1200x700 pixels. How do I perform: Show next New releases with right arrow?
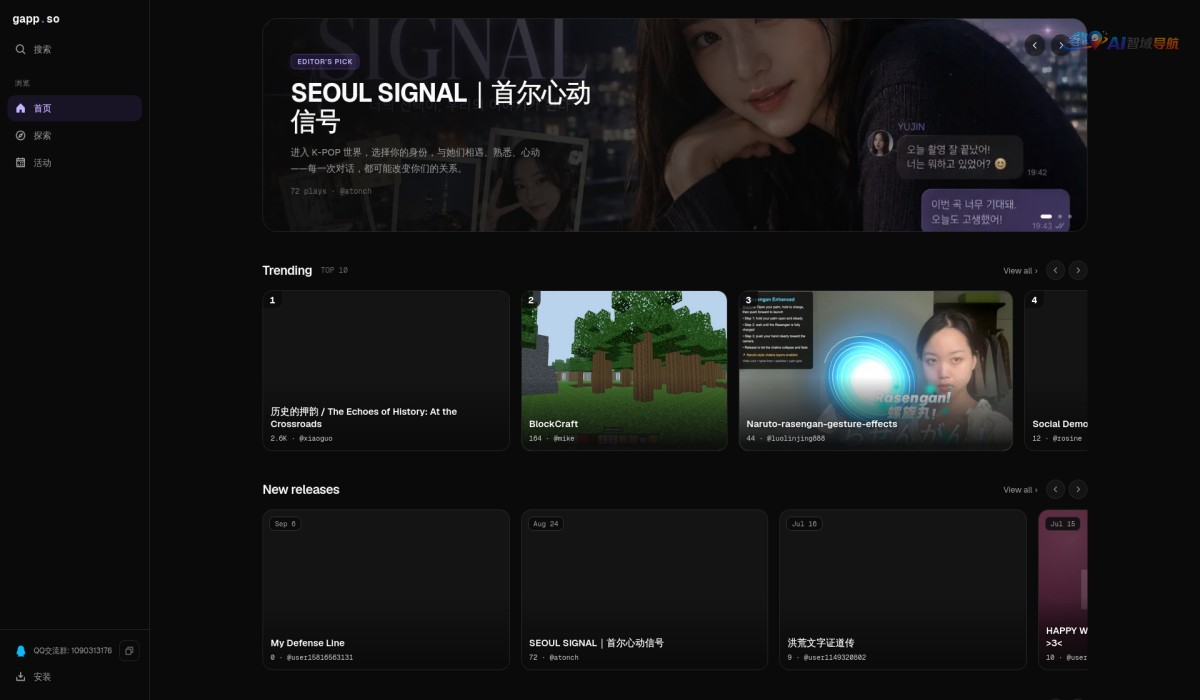click(1078, 489)
